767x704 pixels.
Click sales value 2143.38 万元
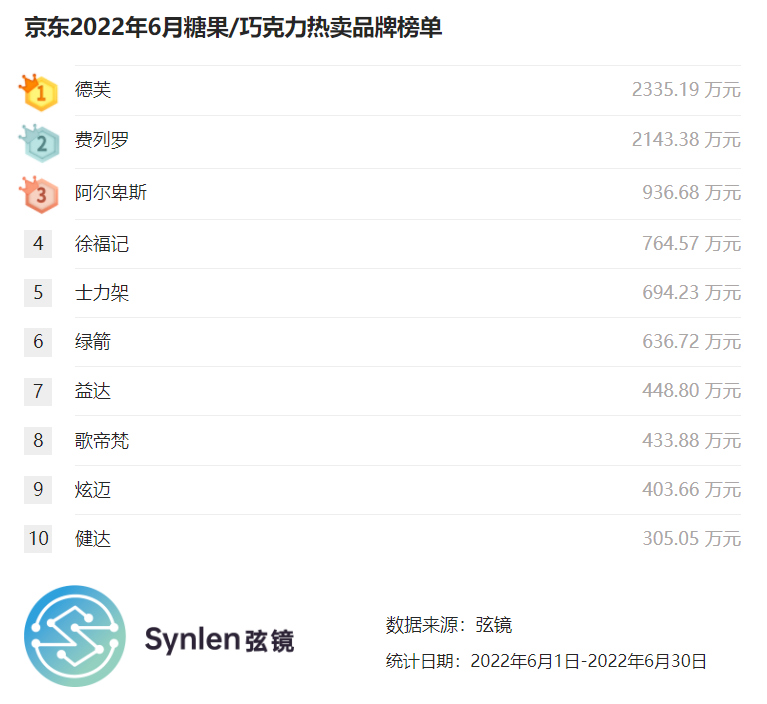[686, 139]
